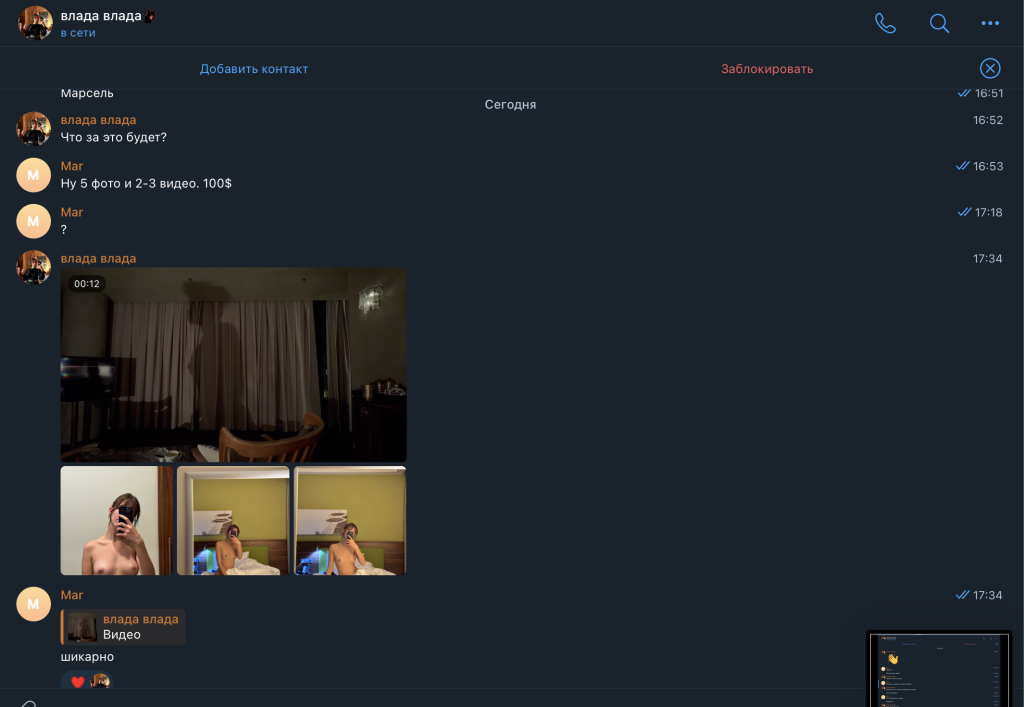Screen dimensions: 1024x707
Task: Play the 00:12 video with curtains
Action: (233, 364)
